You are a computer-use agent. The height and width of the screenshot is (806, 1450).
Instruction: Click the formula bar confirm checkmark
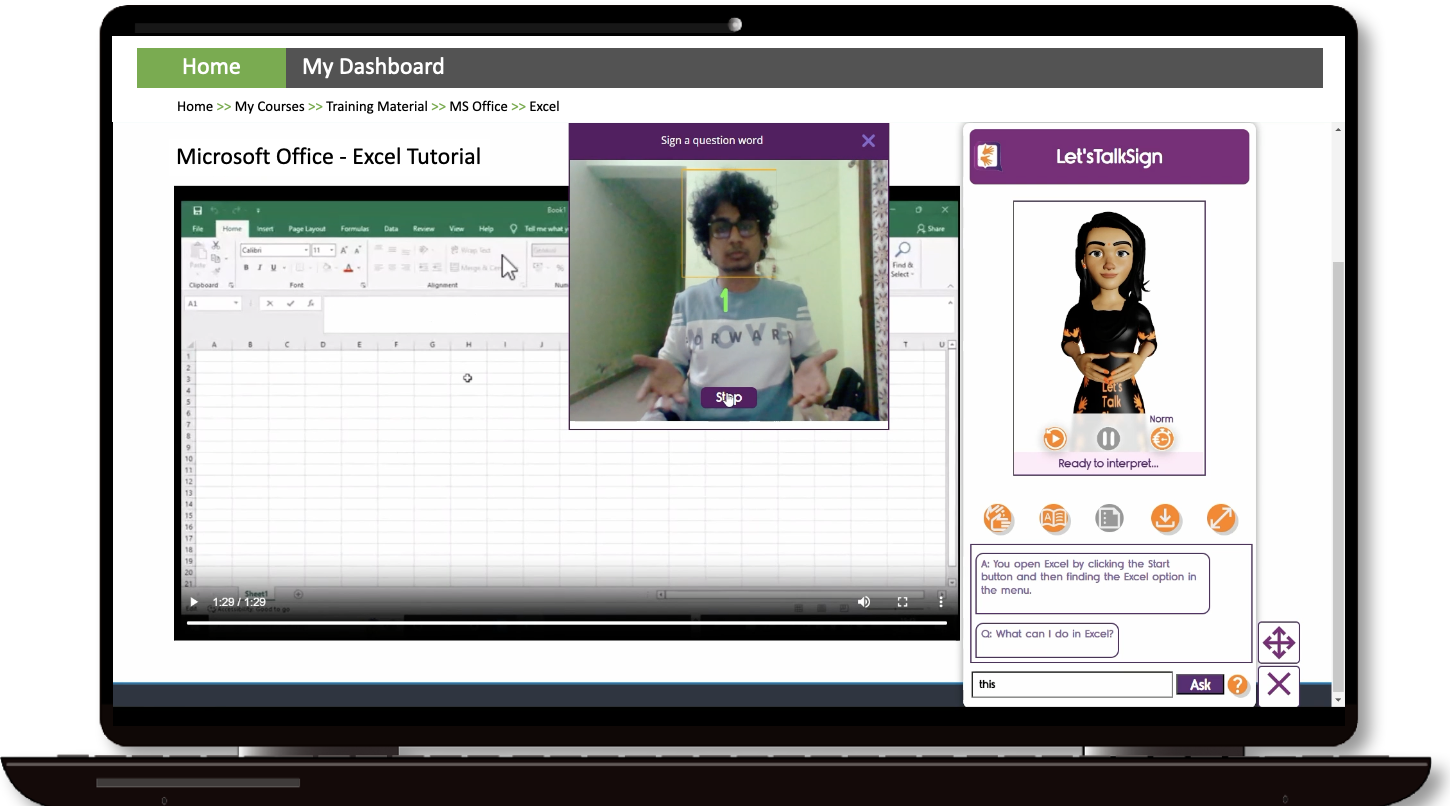coord(290,303)
